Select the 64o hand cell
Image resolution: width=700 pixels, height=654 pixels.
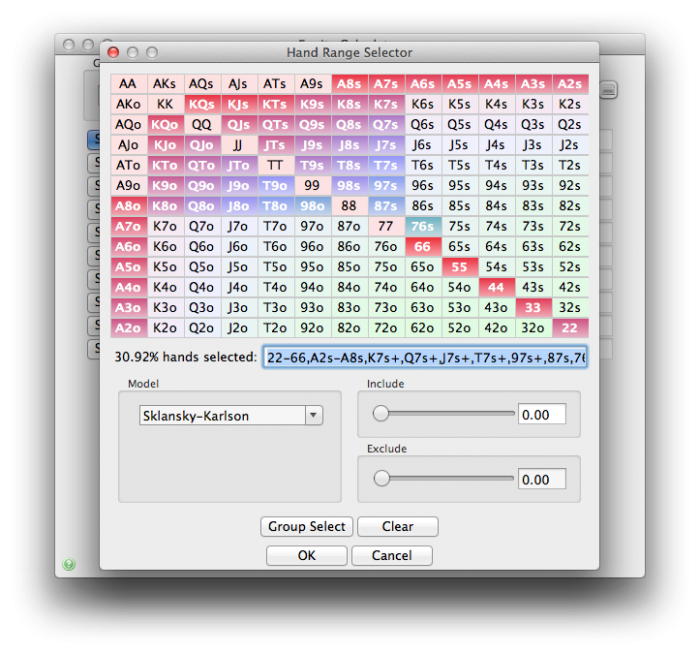tap(423, 287)
